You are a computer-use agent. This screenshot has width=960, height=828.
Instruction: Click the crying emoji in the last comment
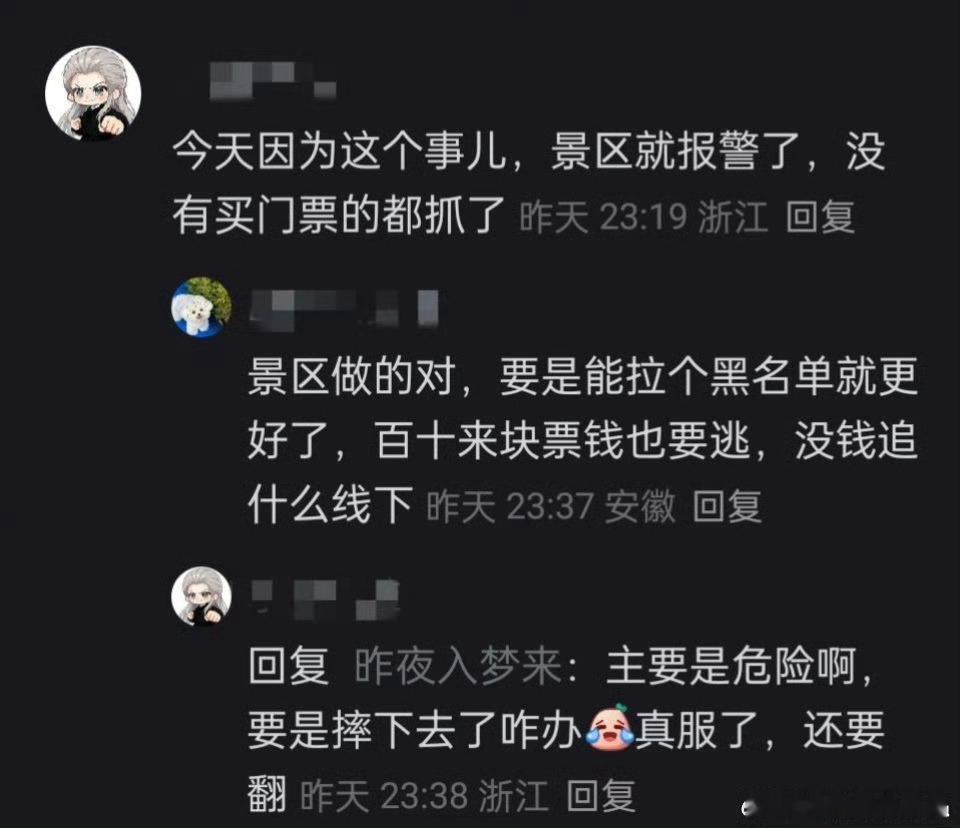[610, 728]
